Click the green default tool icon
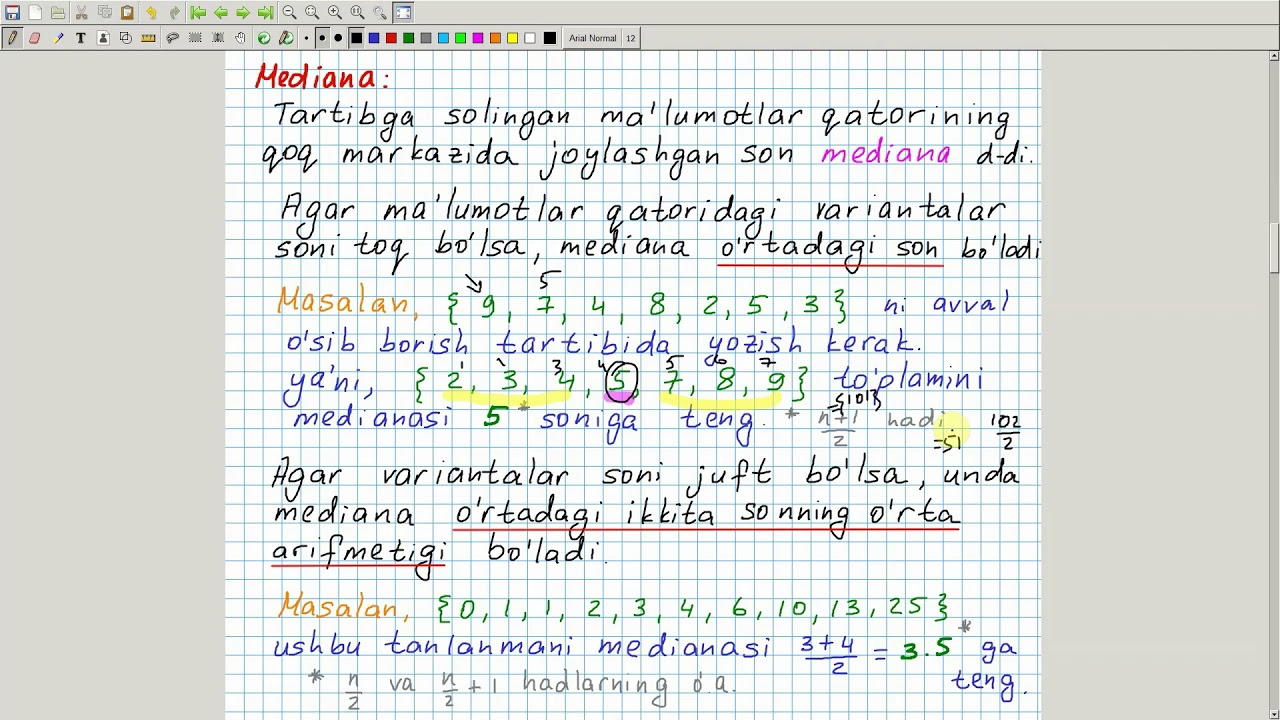 (x=264, y=38)
